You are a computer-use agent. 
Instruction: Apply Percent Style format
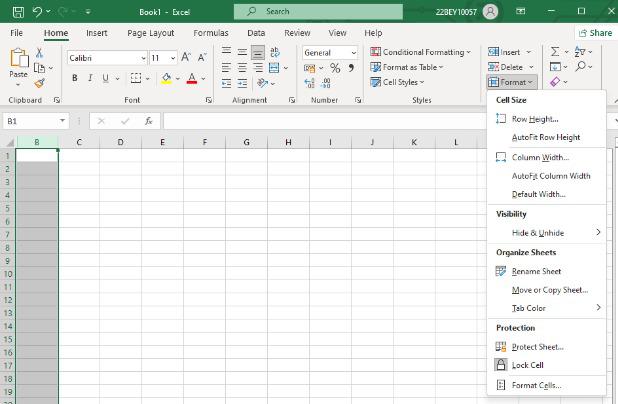coord(335,68)
